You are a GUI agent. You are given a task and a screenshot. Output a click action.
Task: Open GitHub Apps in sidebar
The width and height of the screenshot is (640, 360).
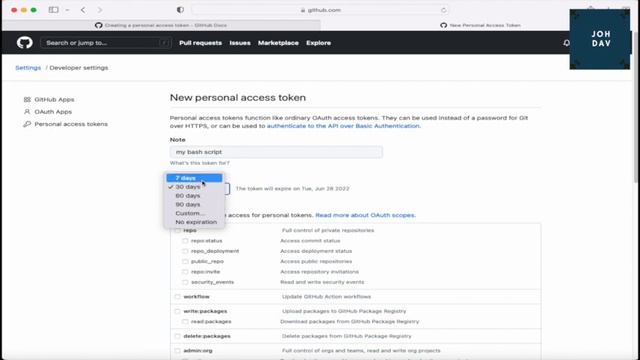pyautogui.click(x=54, y=99)
